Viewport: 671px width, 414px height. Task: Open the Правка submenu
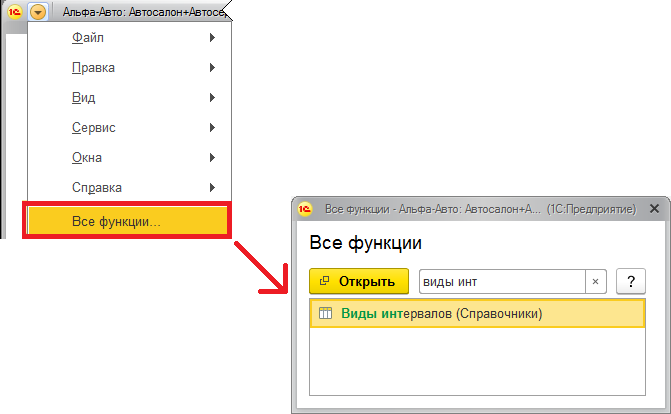tap(129, 68)
